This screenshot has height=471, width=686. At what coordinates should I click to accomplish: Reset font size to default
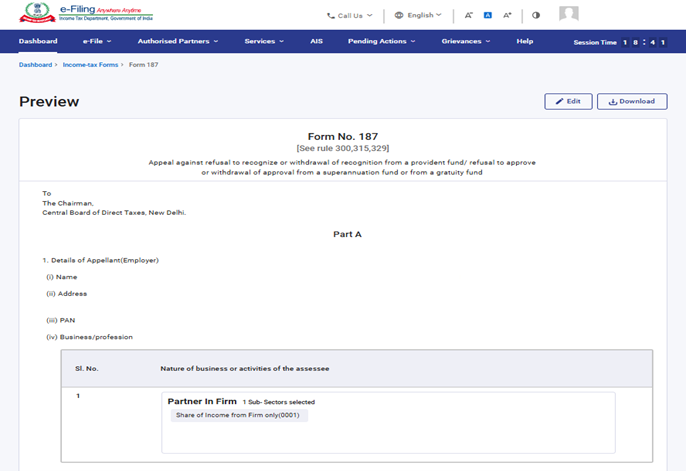click(x=487, y=16)
